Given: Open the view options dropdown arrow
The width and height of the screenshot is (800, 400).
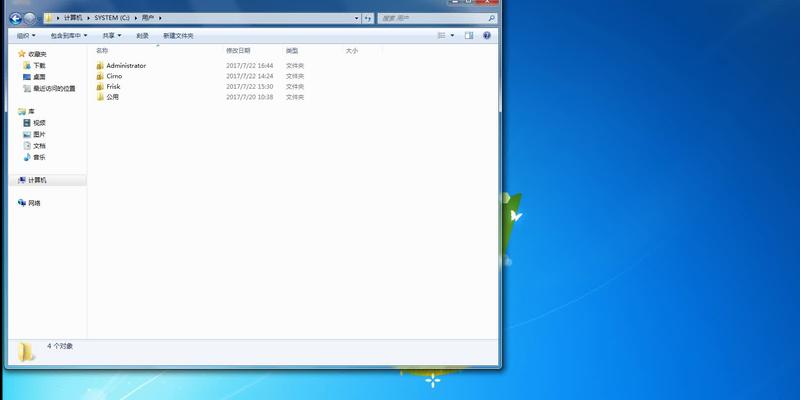Looking at the screenshot, I should pos(452,35).
